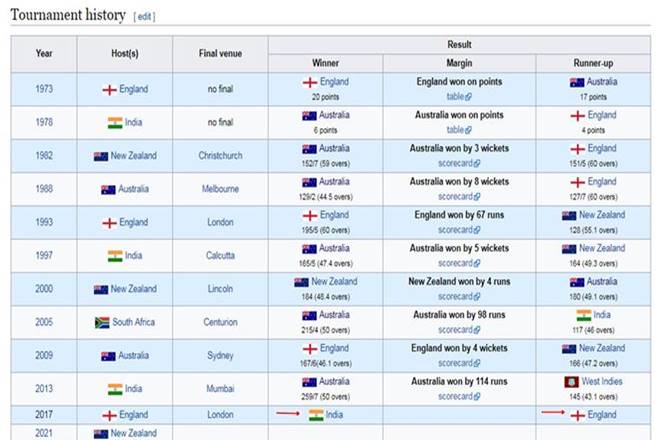
Task: Open the Centurion venue link
Action: (220, 322)
